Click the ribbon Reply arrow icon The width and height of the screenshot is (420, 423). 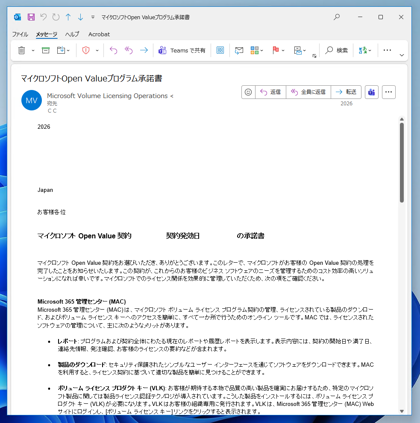click(114, 50)
